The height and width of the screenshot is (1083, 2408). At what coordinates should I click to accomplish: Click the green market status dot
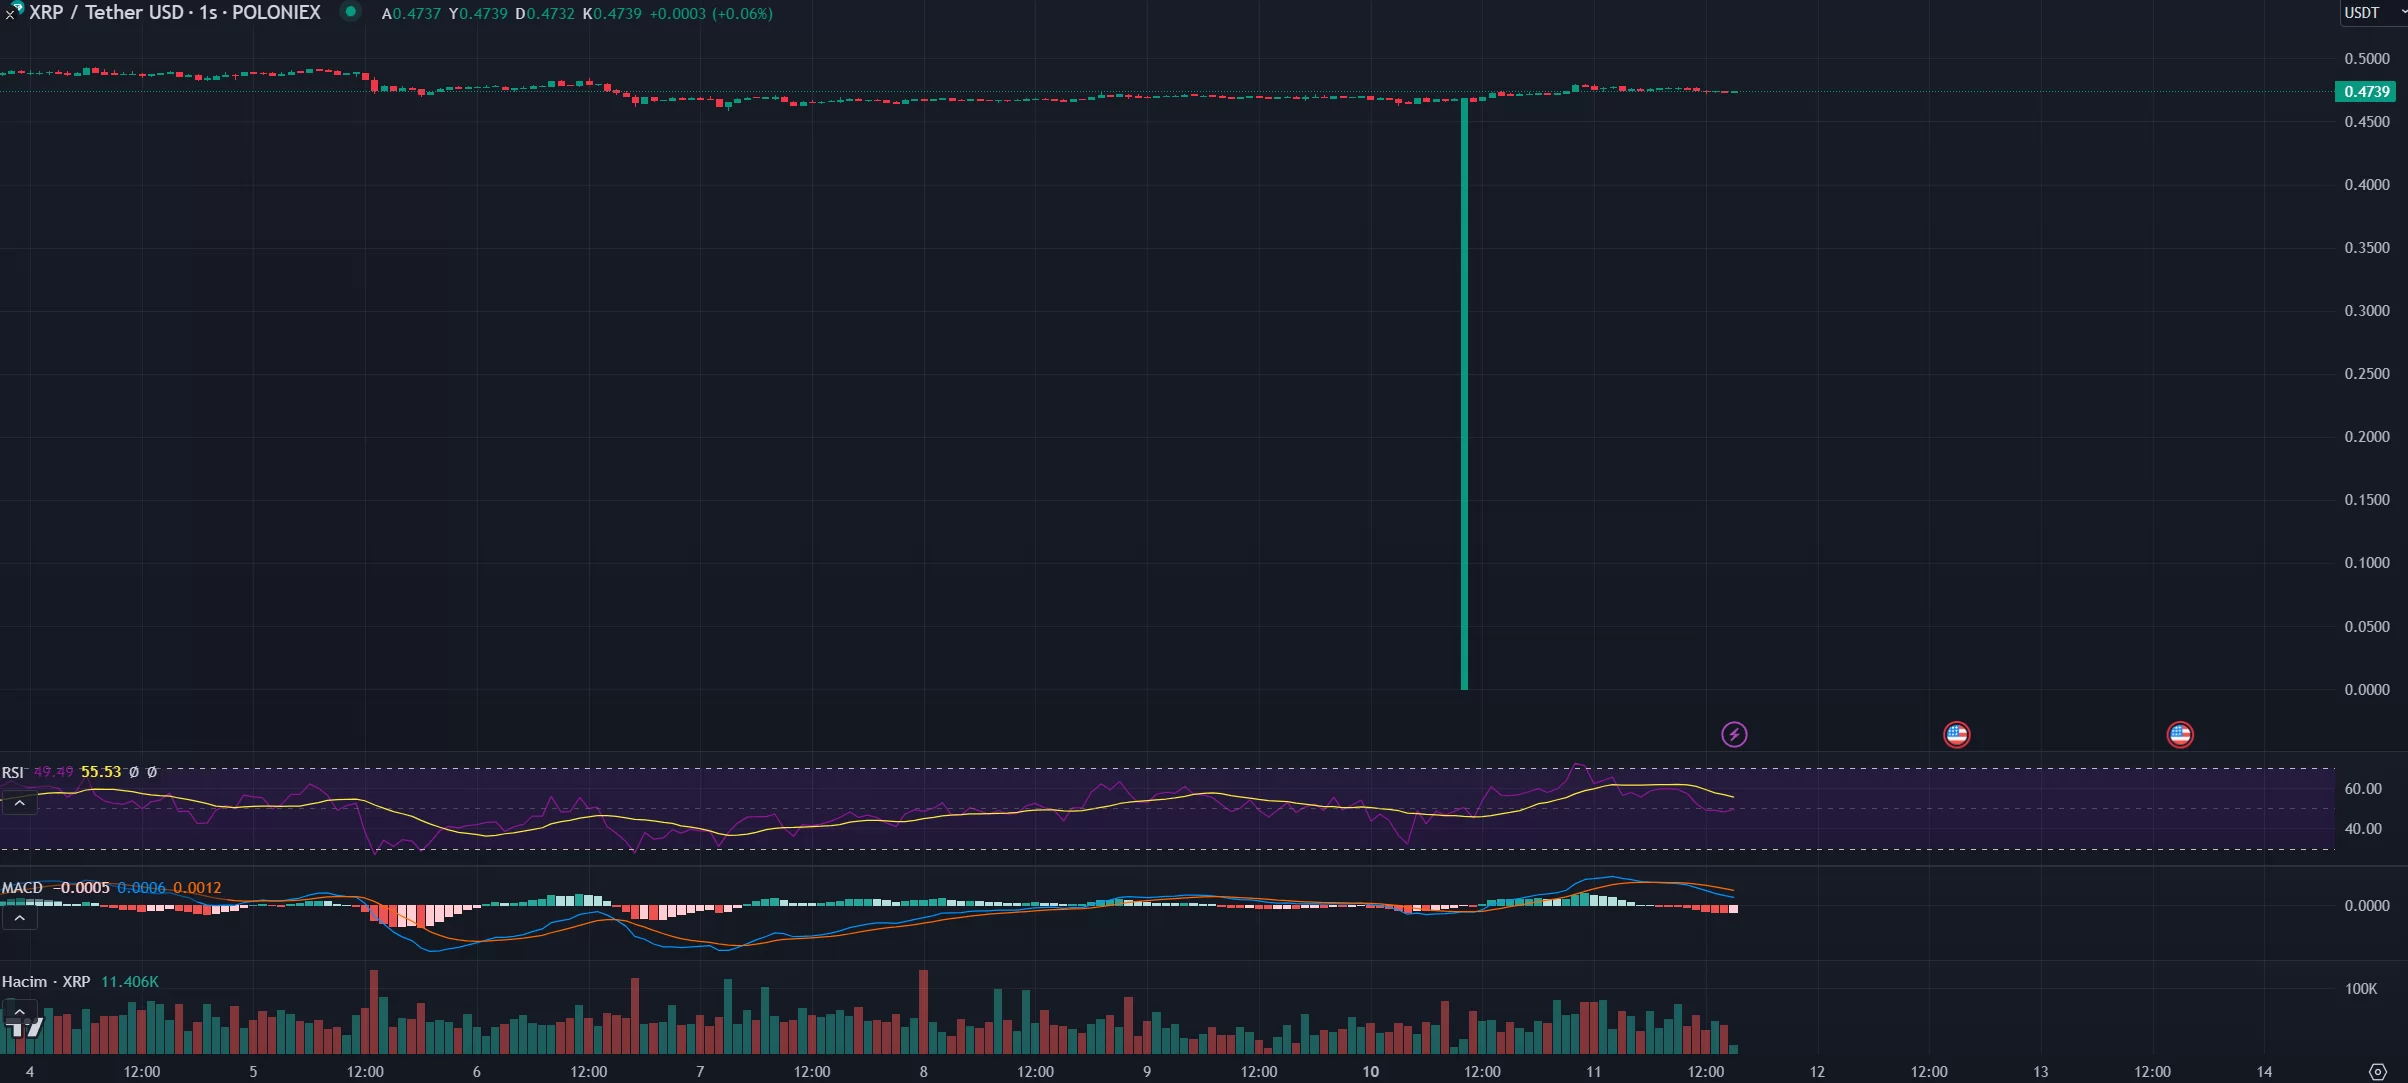(x=350, y=12)
